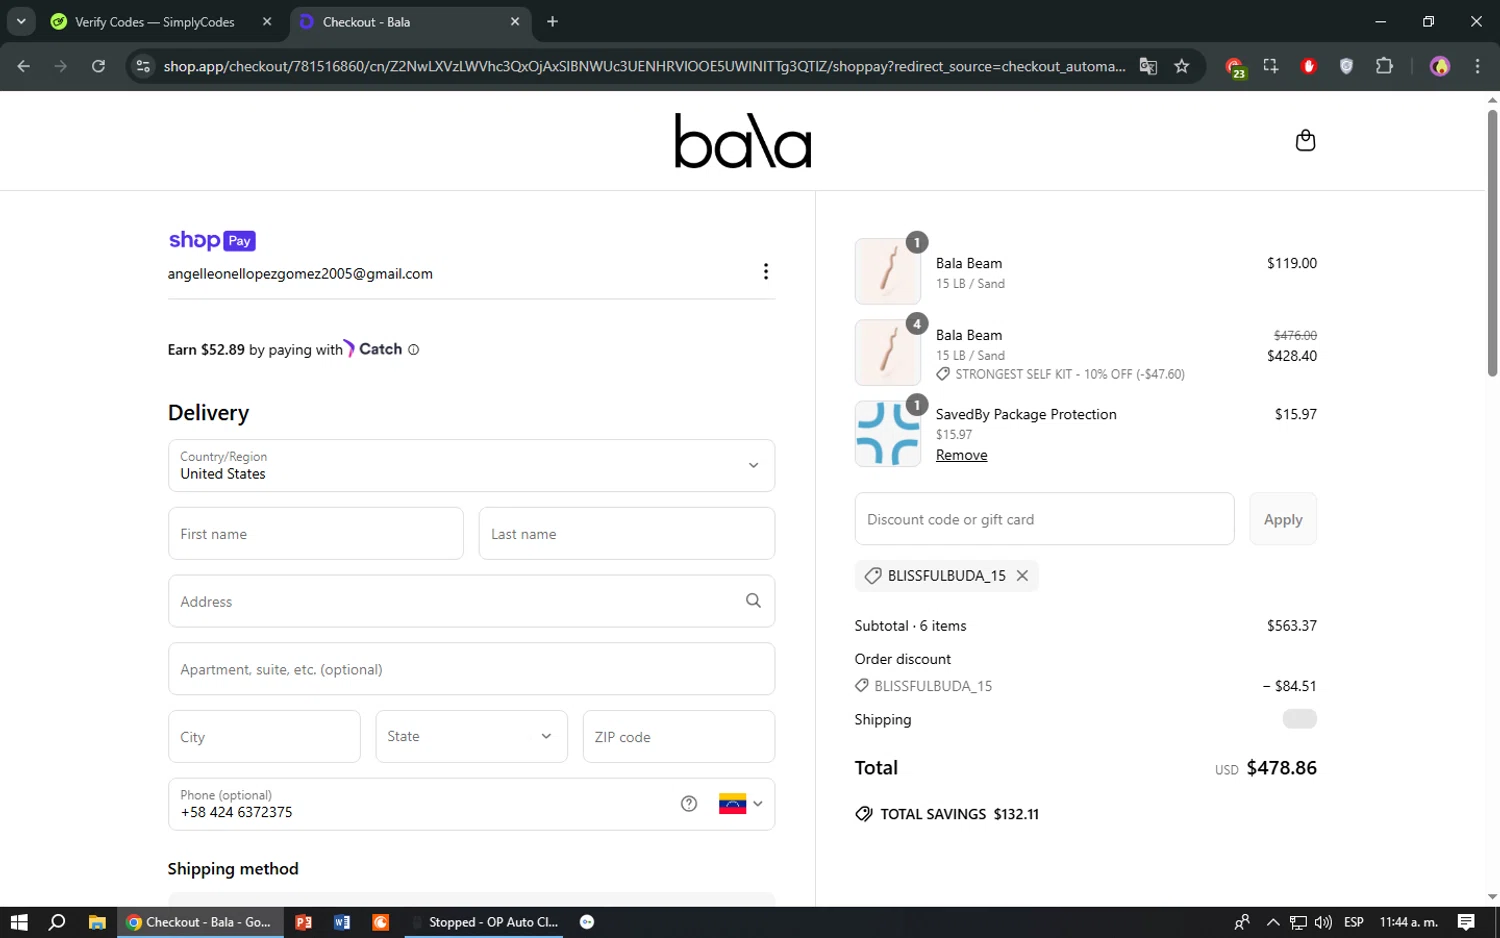Image resolution: width=1500 pixels, height=938 pixels.
Task: Close the Verify Codes tab
Action: 267,21
